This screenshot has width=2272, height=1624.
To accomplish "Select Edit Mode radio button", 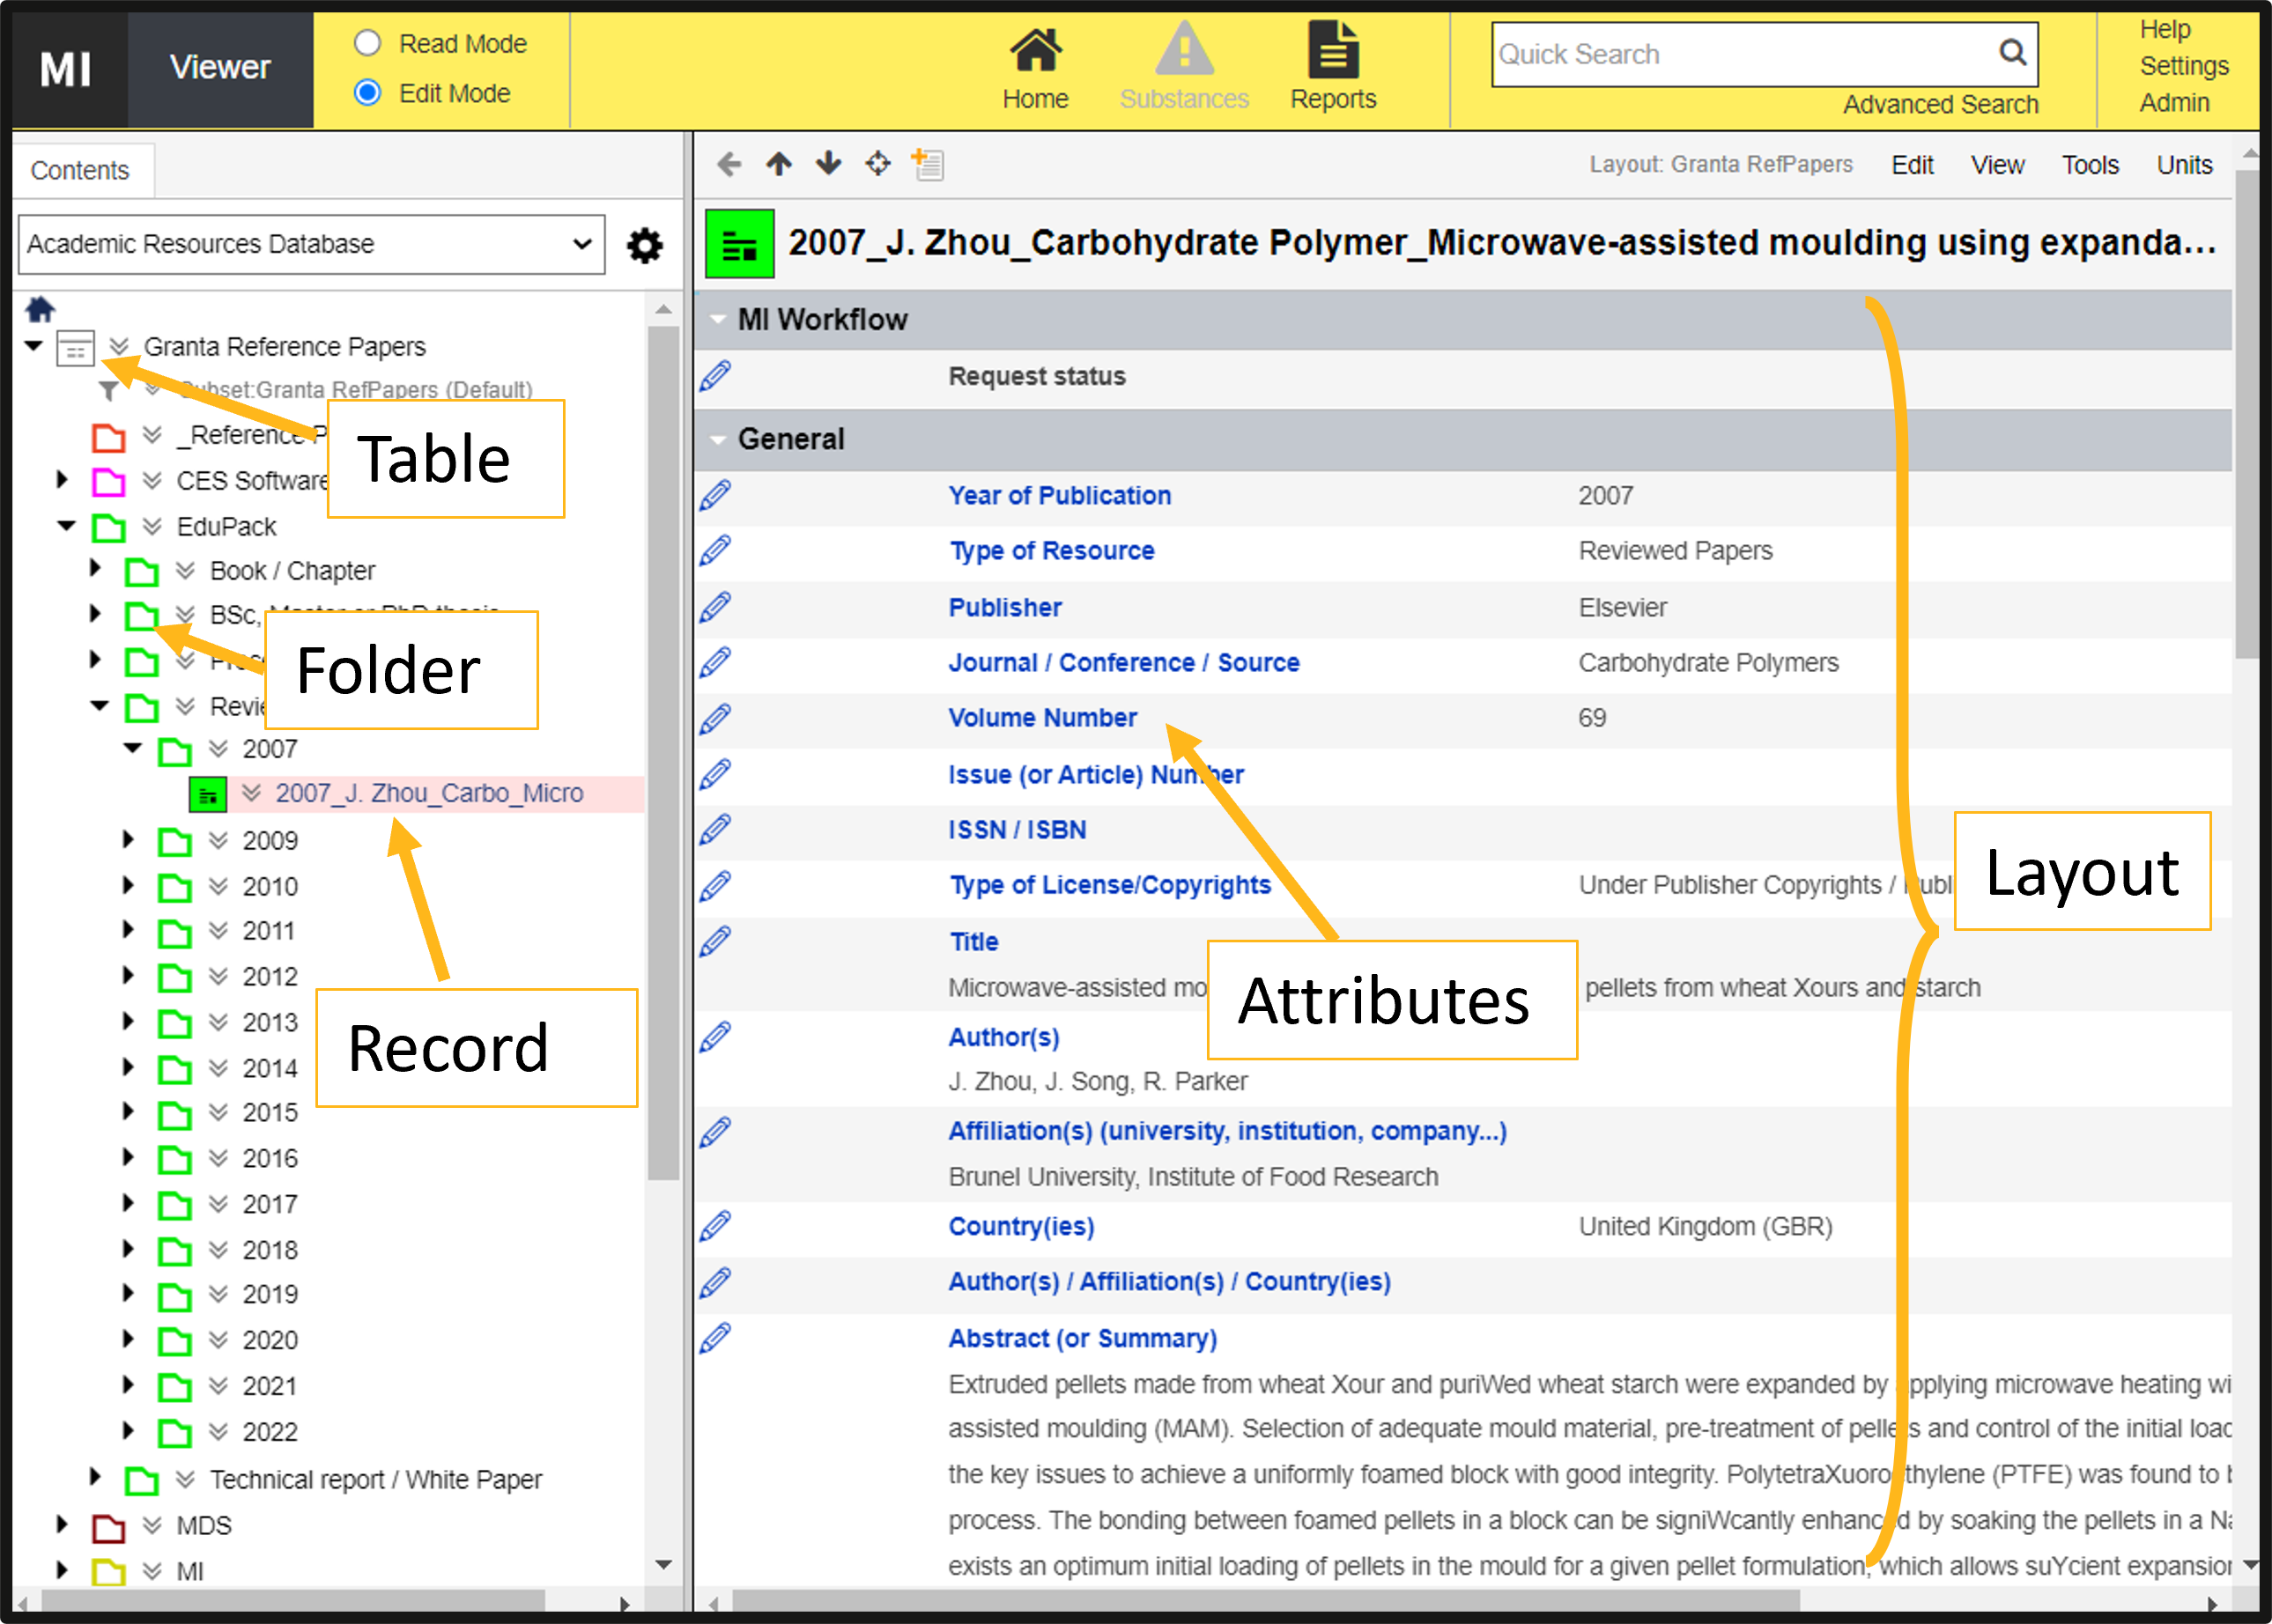I will click(368, 93).
